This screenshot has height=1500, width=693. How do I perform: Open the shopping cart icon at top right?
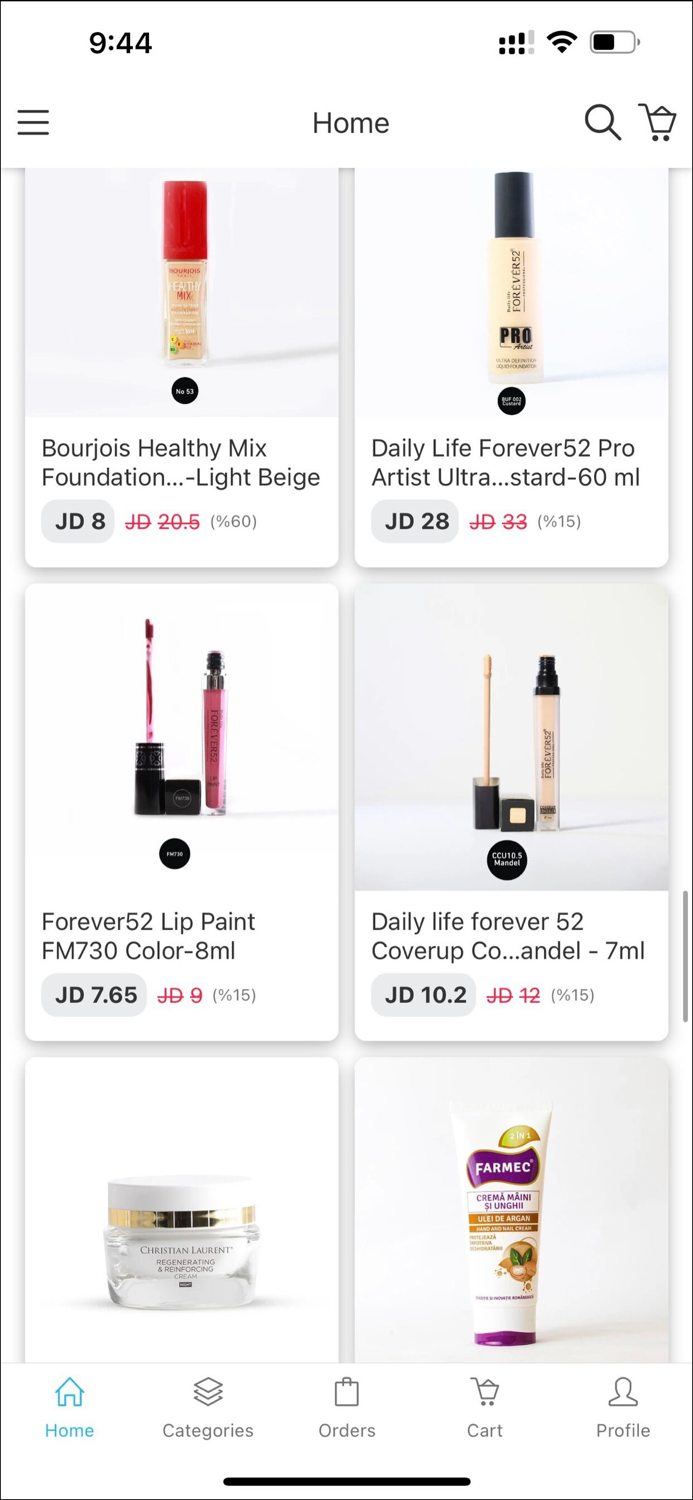[x=658, y=122]
